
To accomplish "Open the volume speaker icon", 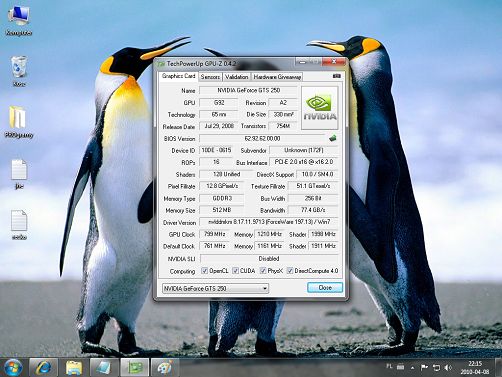I will pos(448,367).
